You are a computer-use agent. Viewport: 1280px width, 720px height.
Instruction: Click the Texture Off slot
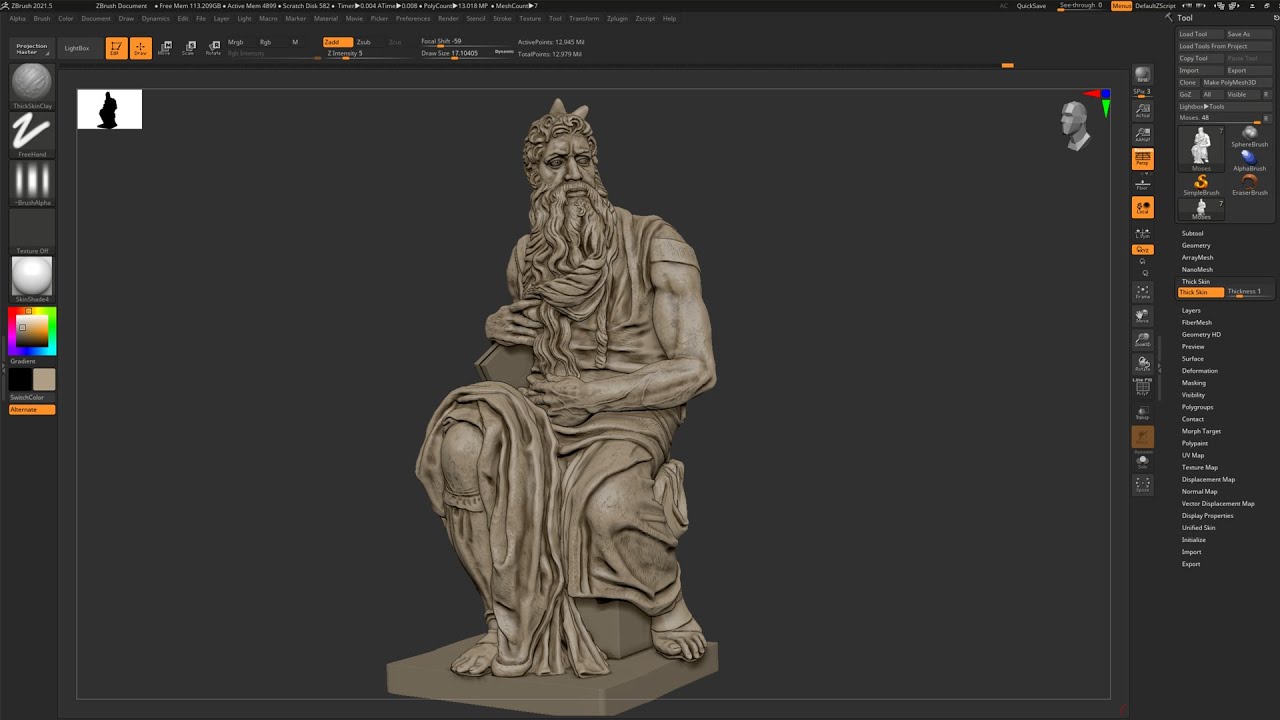pyautogui.click(x=32, y=230)
